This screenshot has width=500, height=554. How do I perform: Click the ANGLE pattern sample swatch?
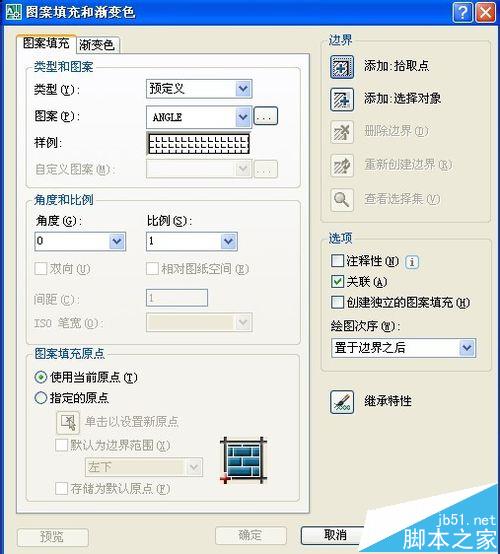pos(198,143)
